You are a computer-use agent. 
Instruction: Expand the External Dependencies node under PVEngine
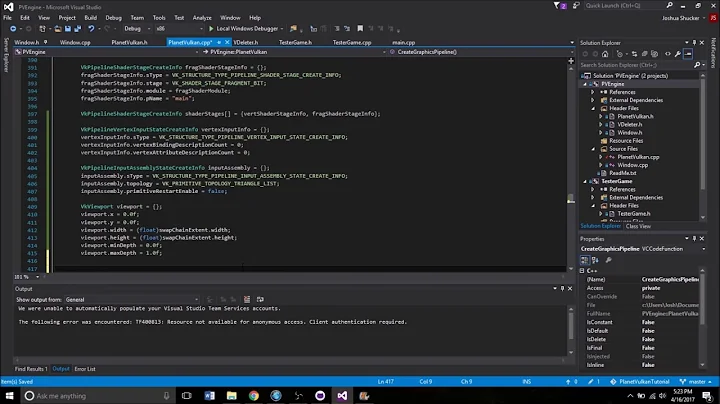592,100
